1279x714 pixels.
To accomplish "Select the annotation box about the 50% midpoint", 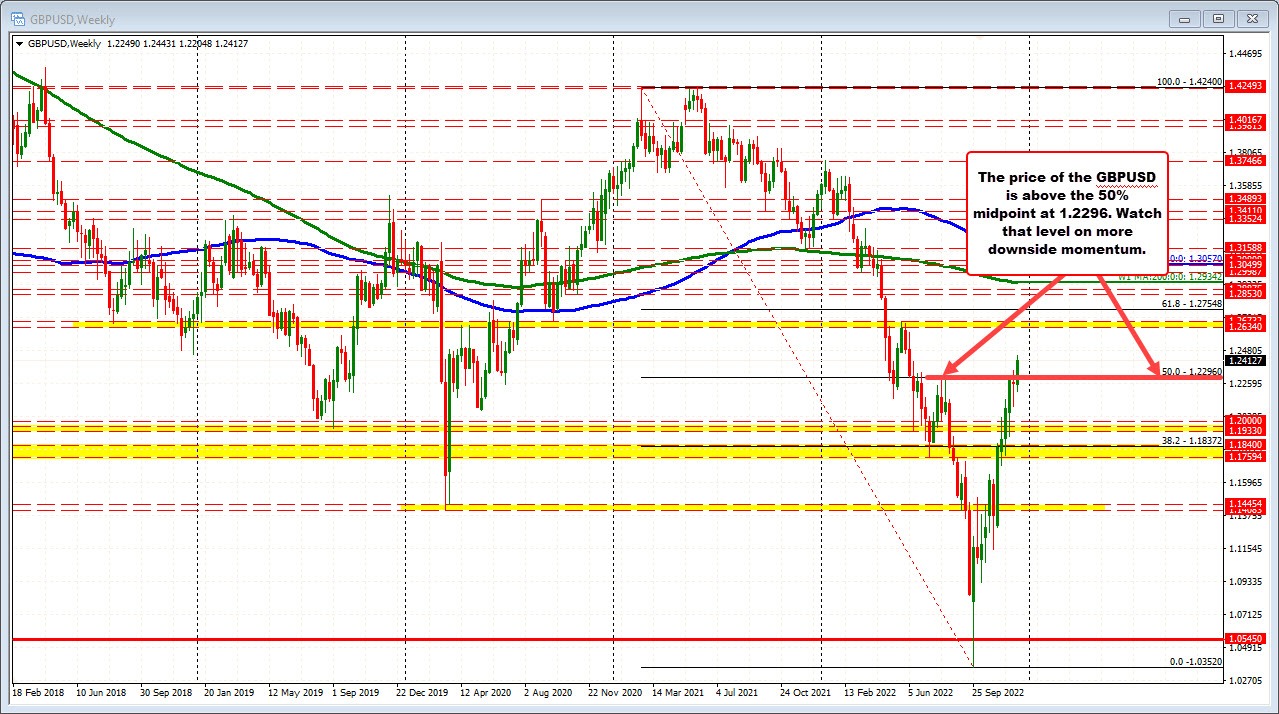I will [x=1066, y=213].
